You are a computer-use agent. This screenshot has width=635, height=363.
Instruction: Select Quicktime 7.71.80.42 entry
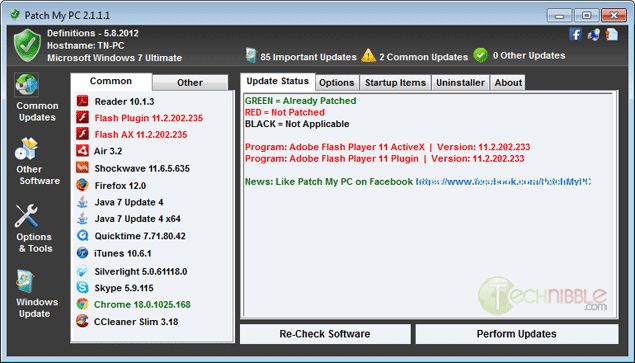[x=140, y=236]
